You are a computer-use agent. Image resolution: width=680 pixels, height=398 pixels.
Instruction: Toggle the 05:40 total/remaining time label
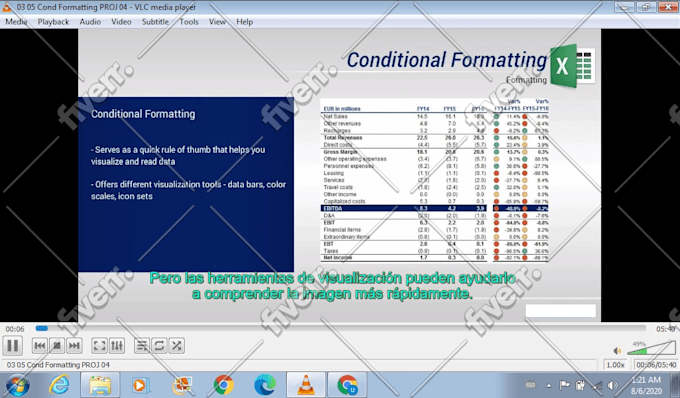pyautogui.click(x=665, y=329)
